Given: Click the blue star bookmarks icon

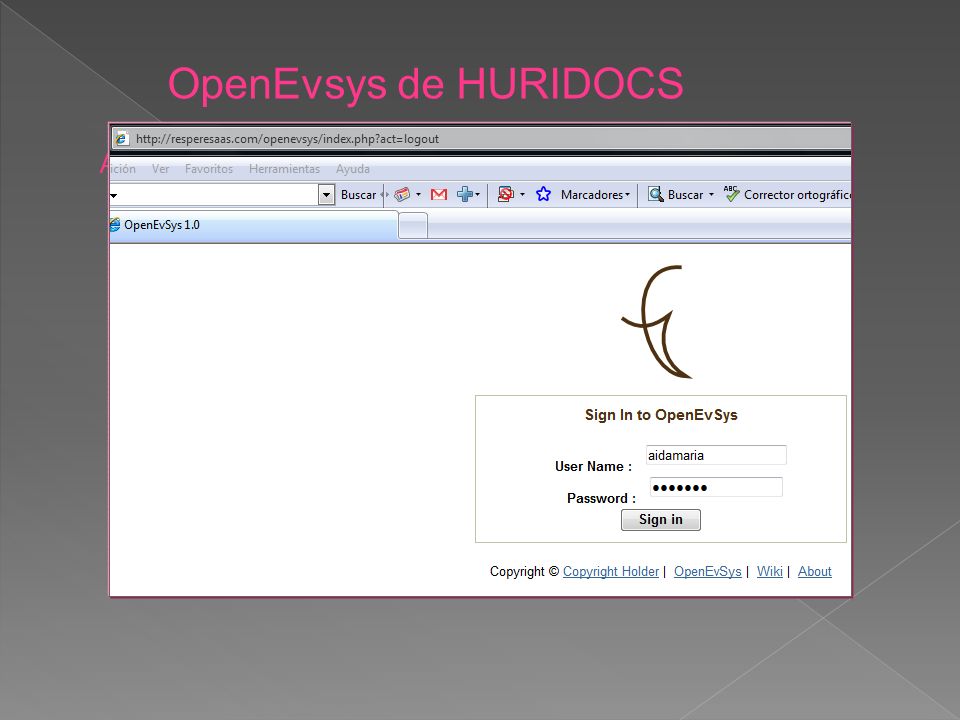Looking at the screenshot, I should 543,194.
